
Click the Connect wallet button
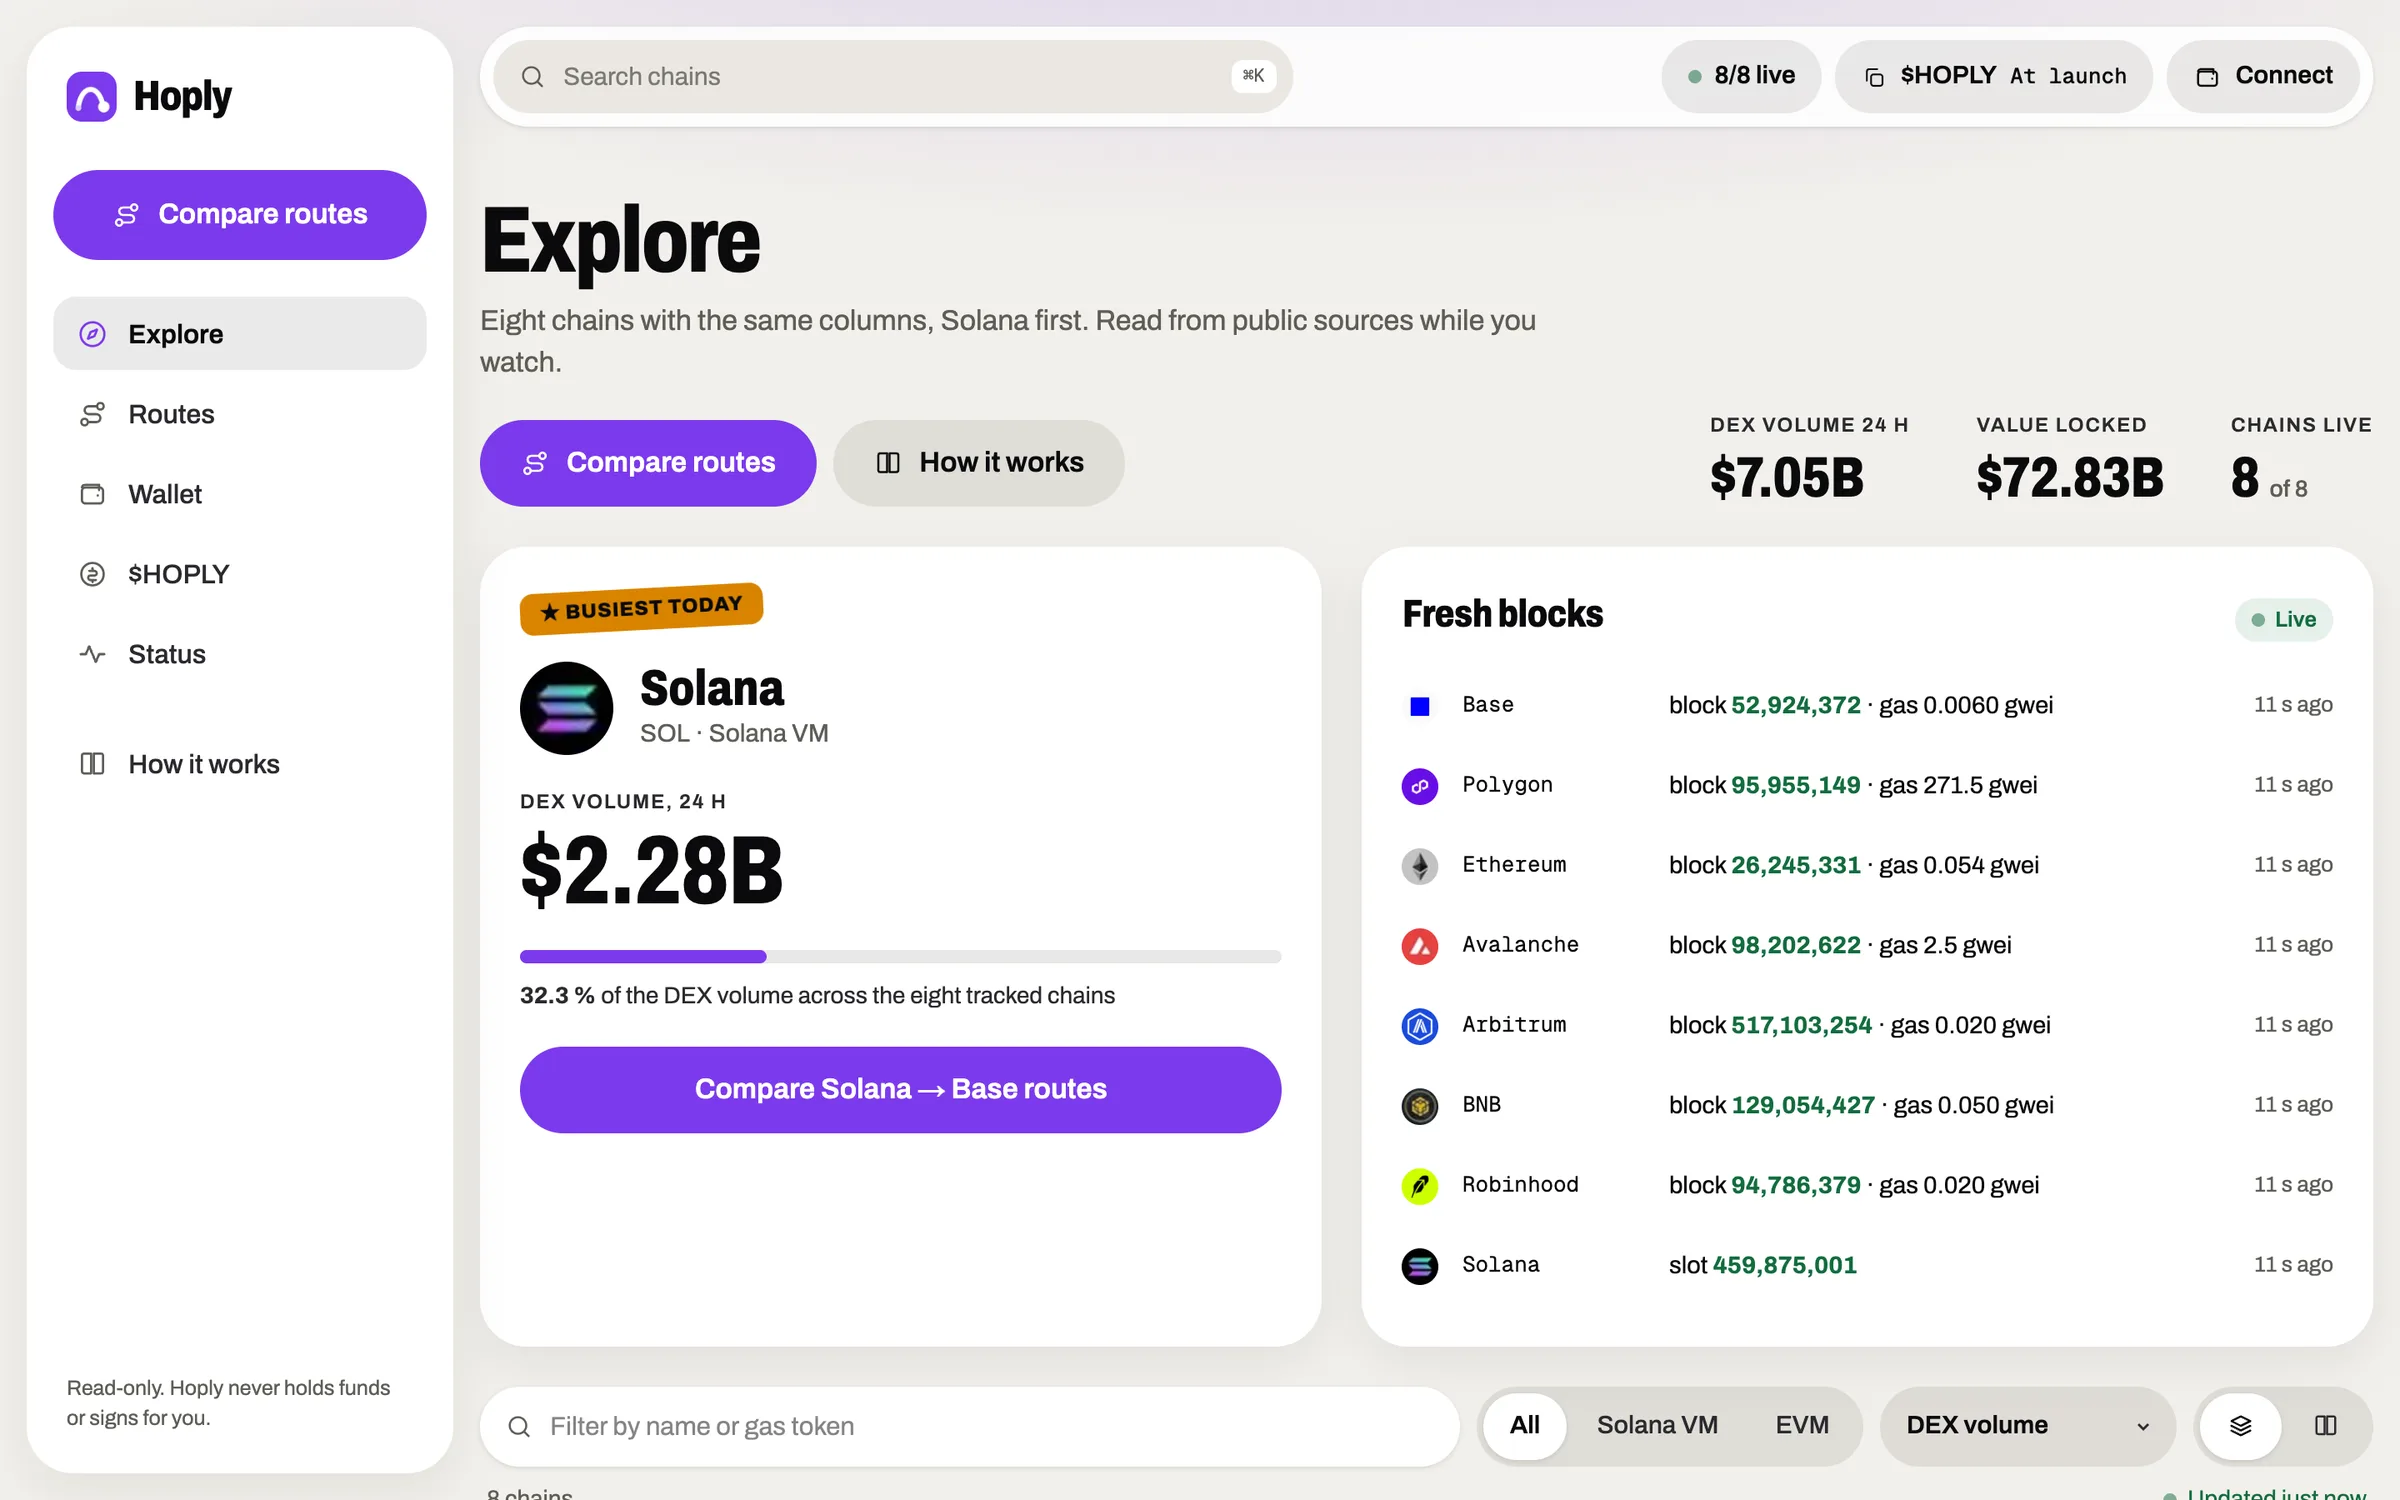pos(2263,76)
